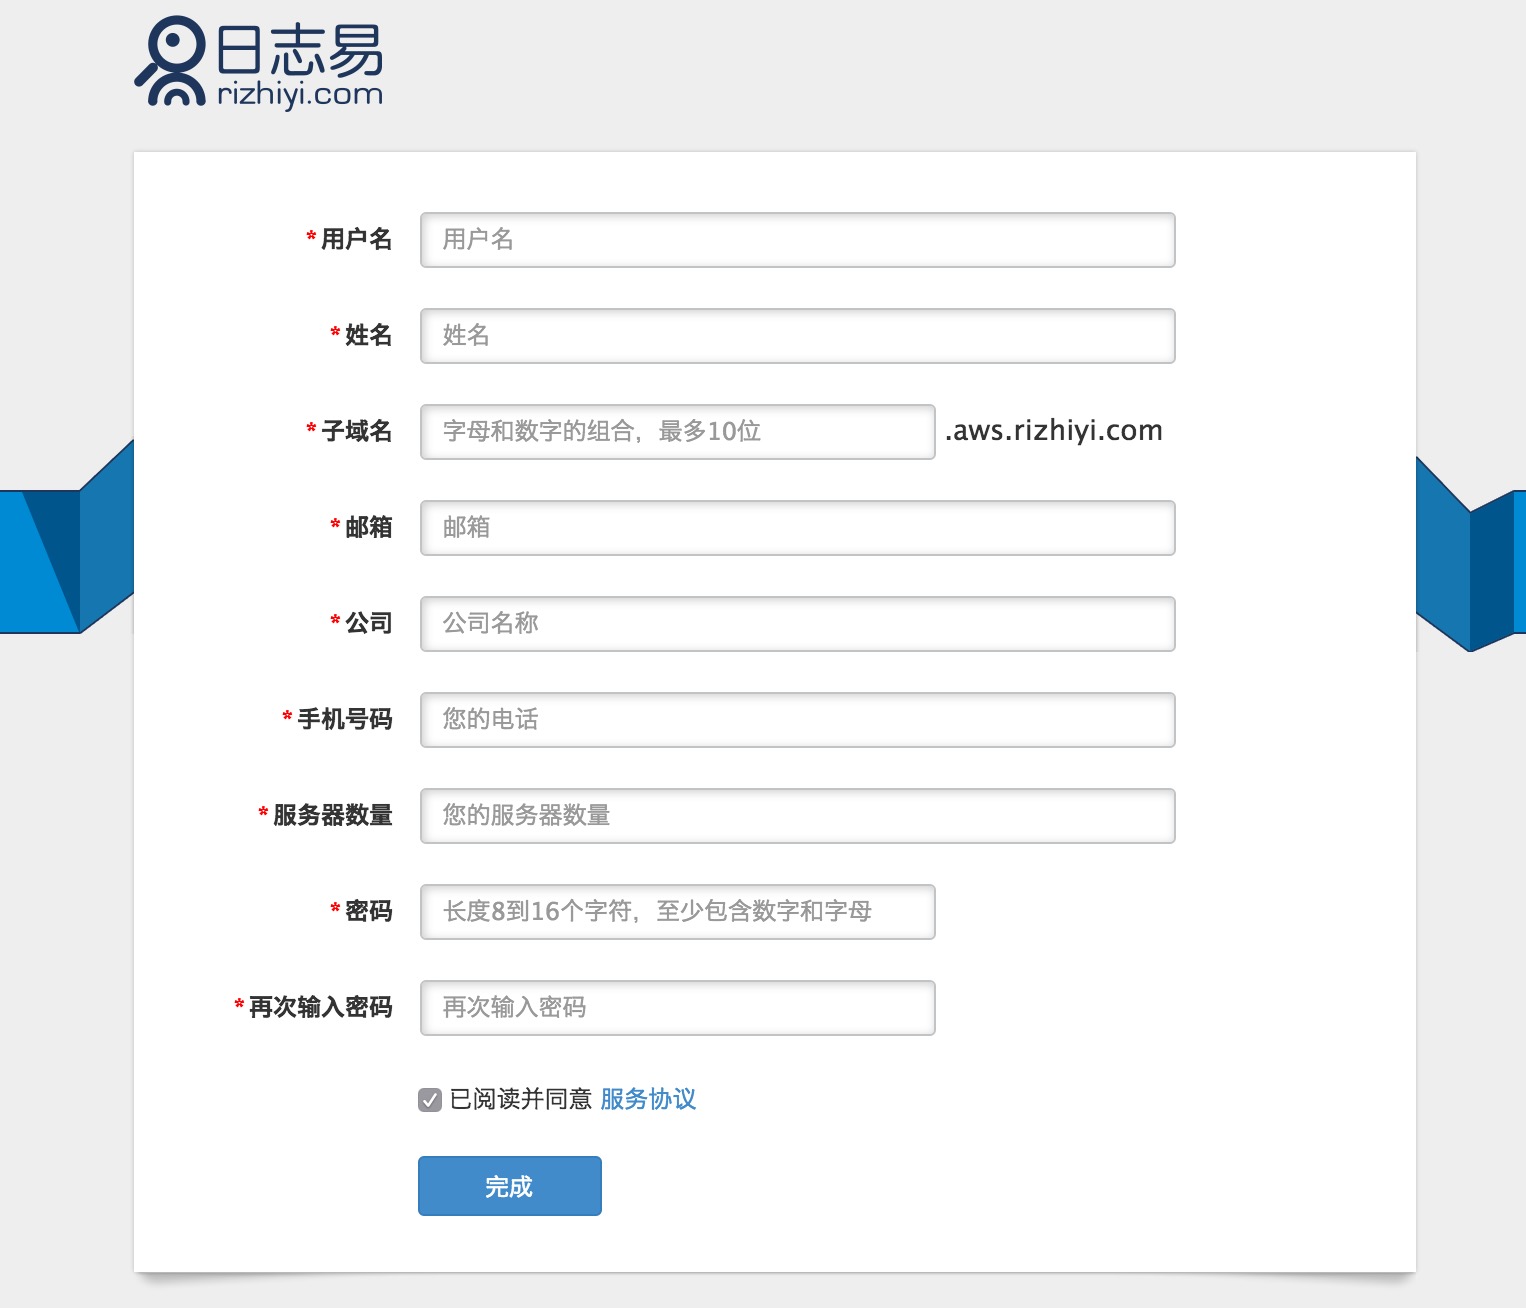The width and height of the screenshot is (1526, 1308).
Task: Click the 子域名 field label
Action: (x=356, y=431)
